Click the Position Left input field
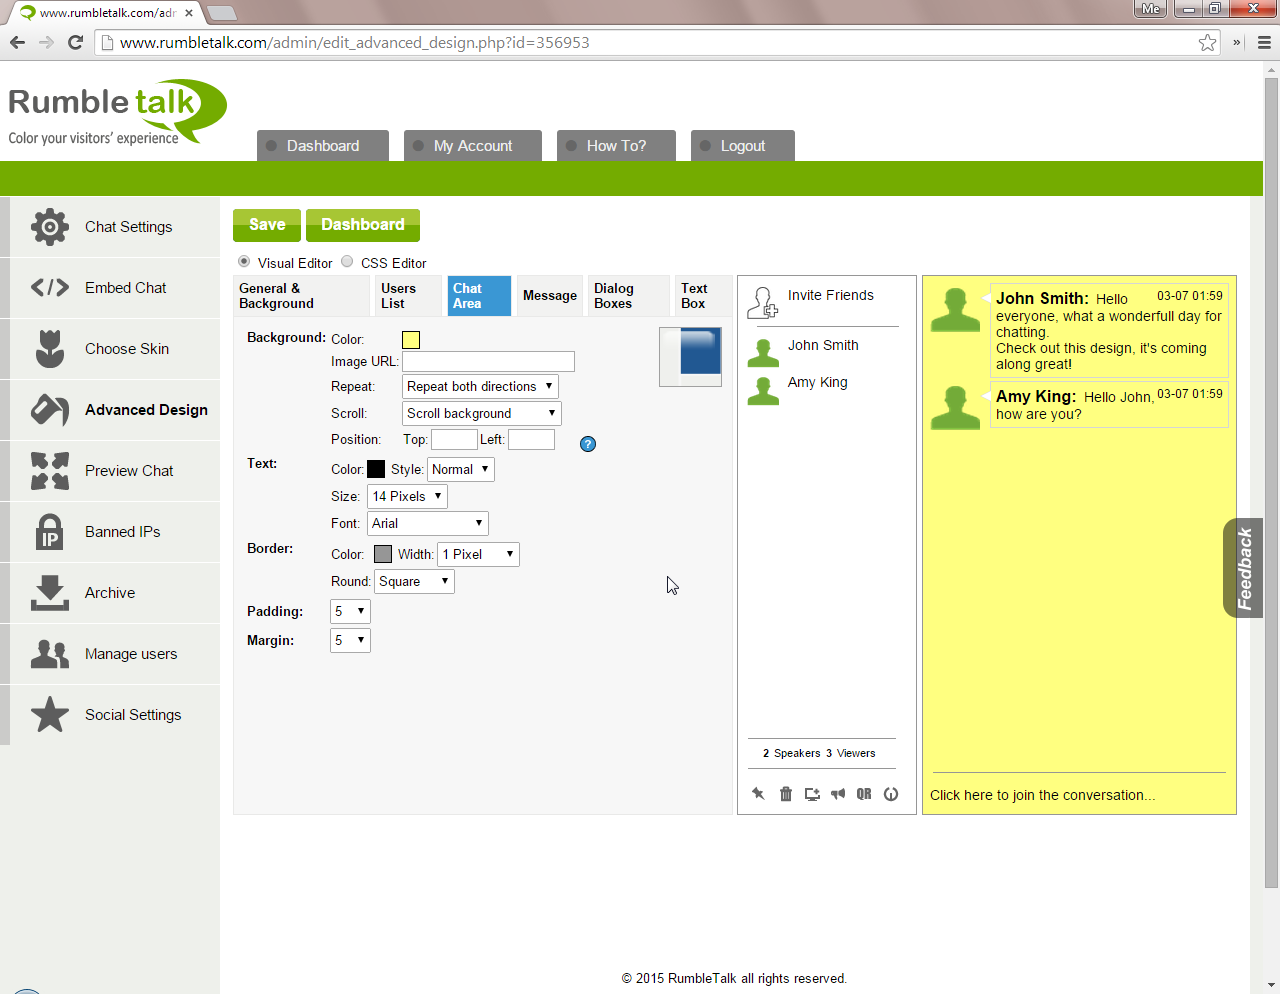Viewport: 1280px width, 994px height. [531, 439]
